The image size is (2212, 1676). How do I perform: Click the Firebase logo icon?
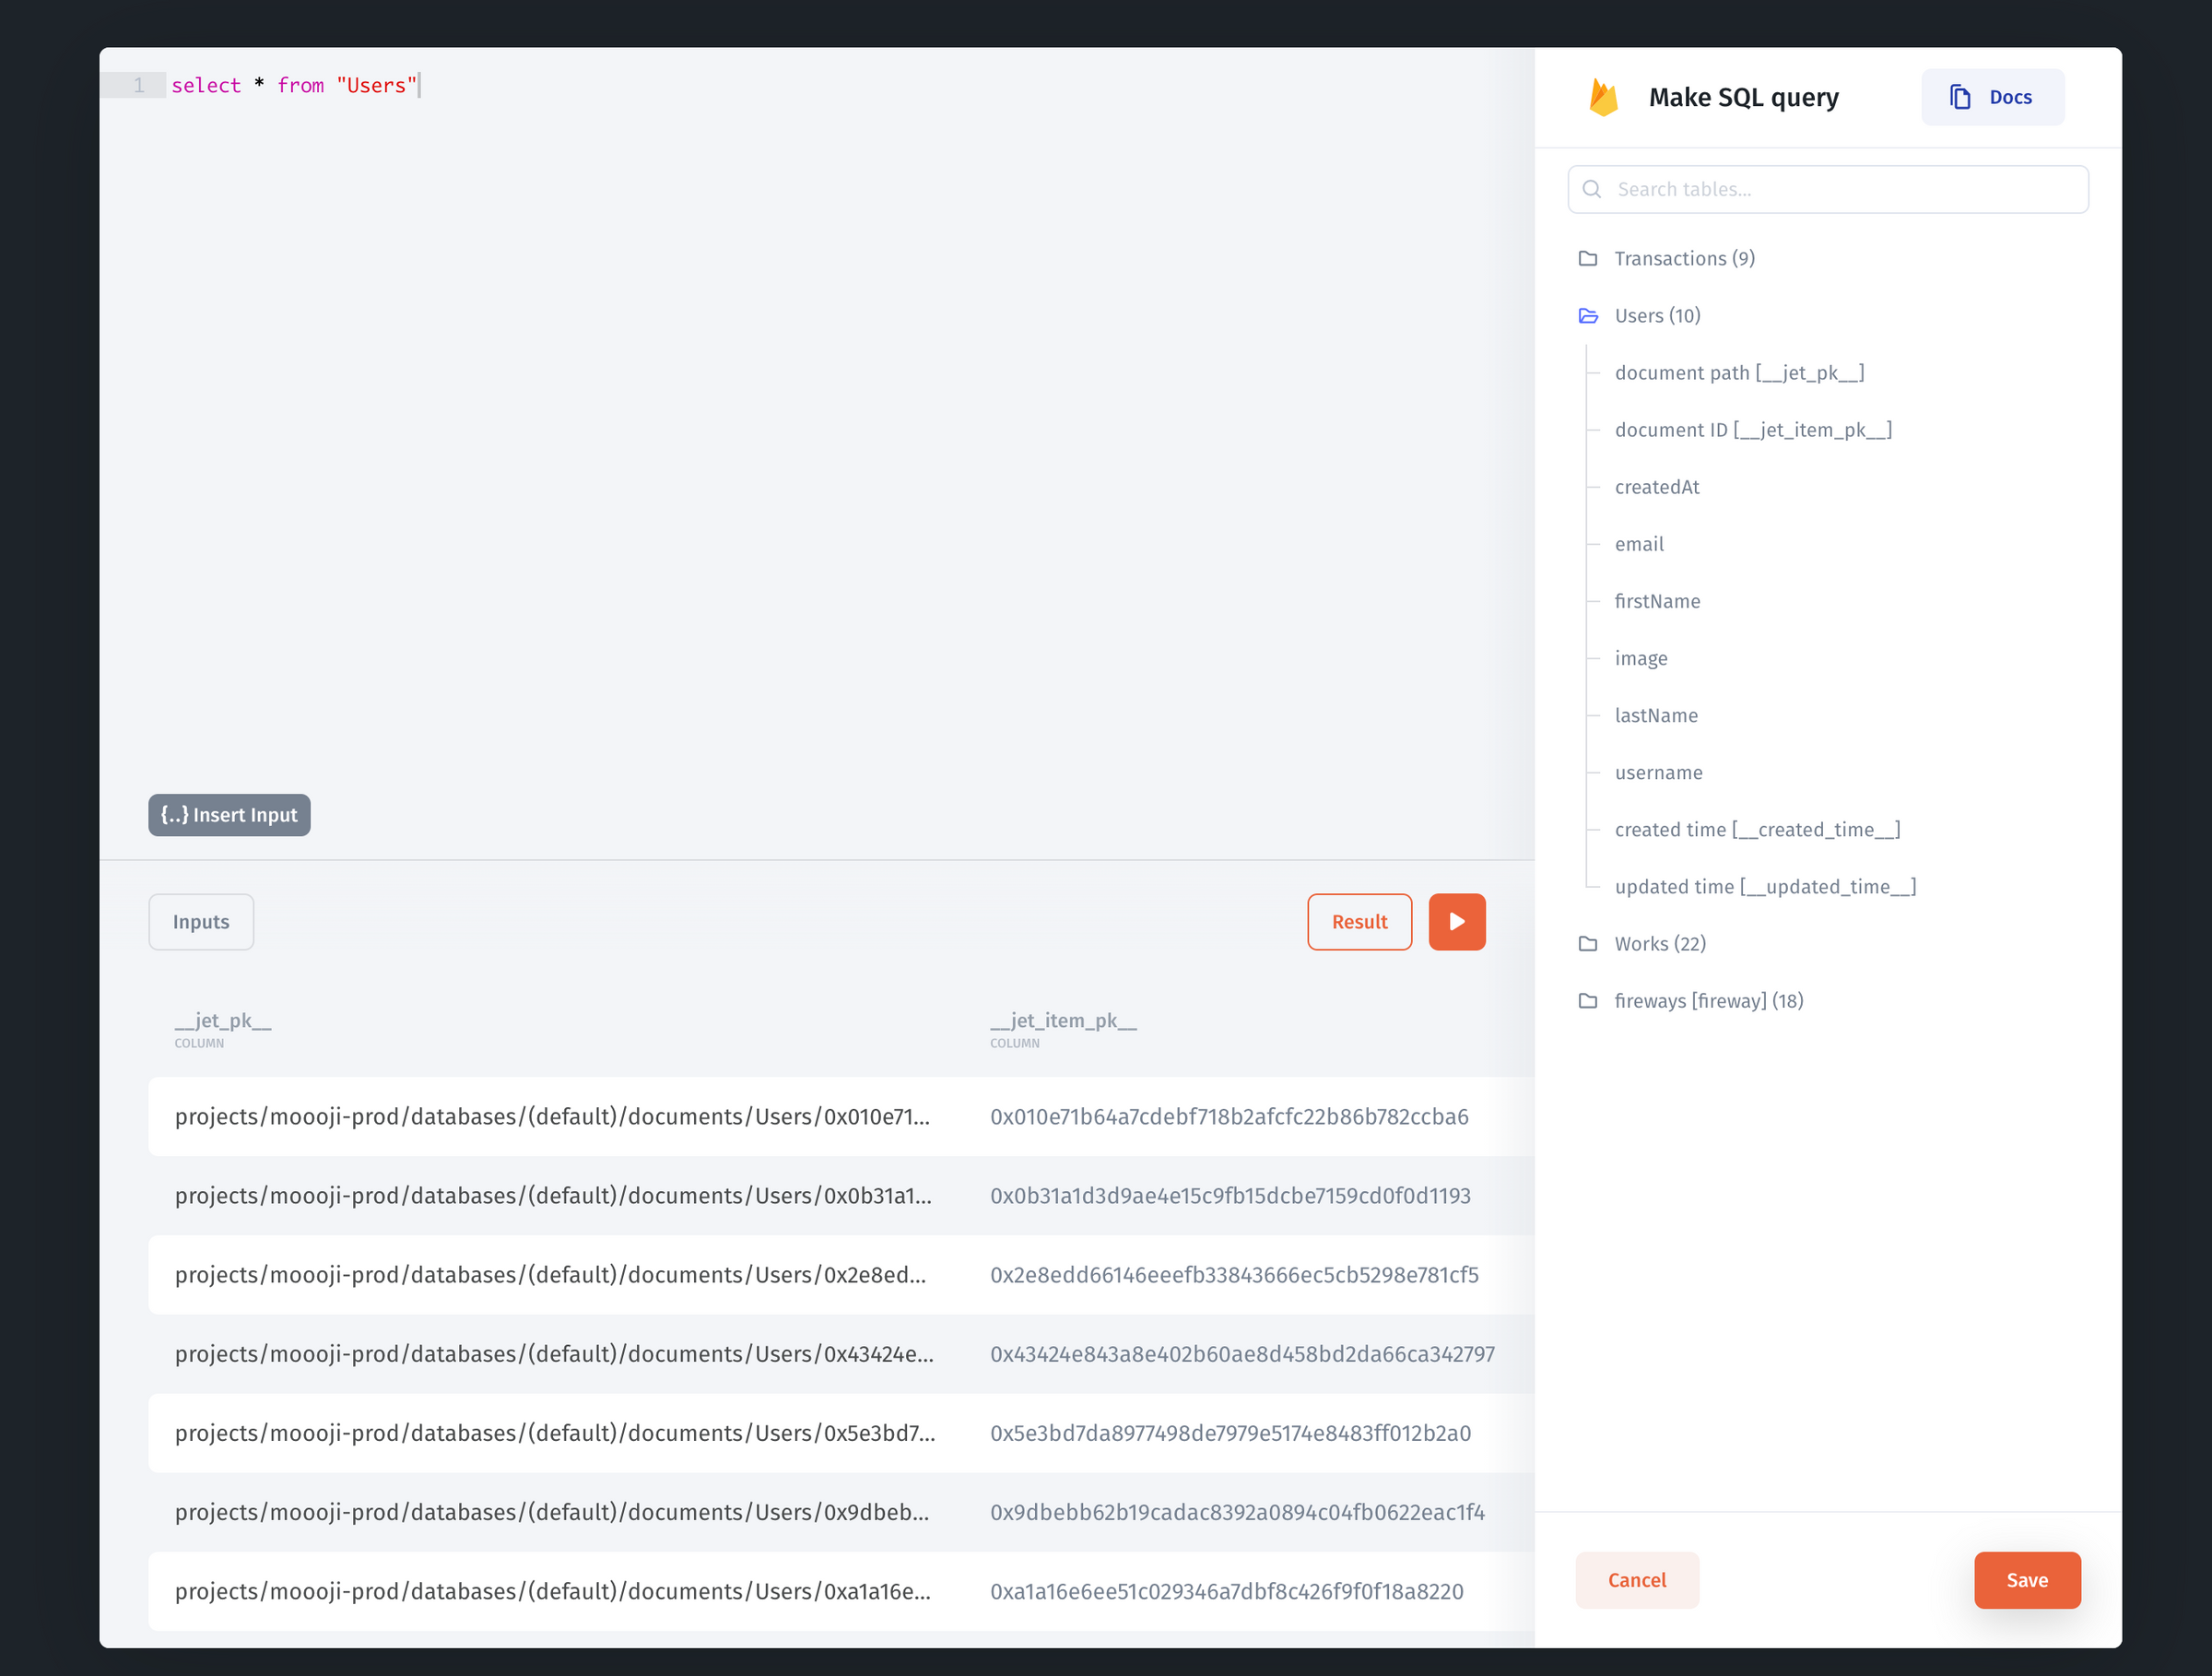tap(1603, 96)
